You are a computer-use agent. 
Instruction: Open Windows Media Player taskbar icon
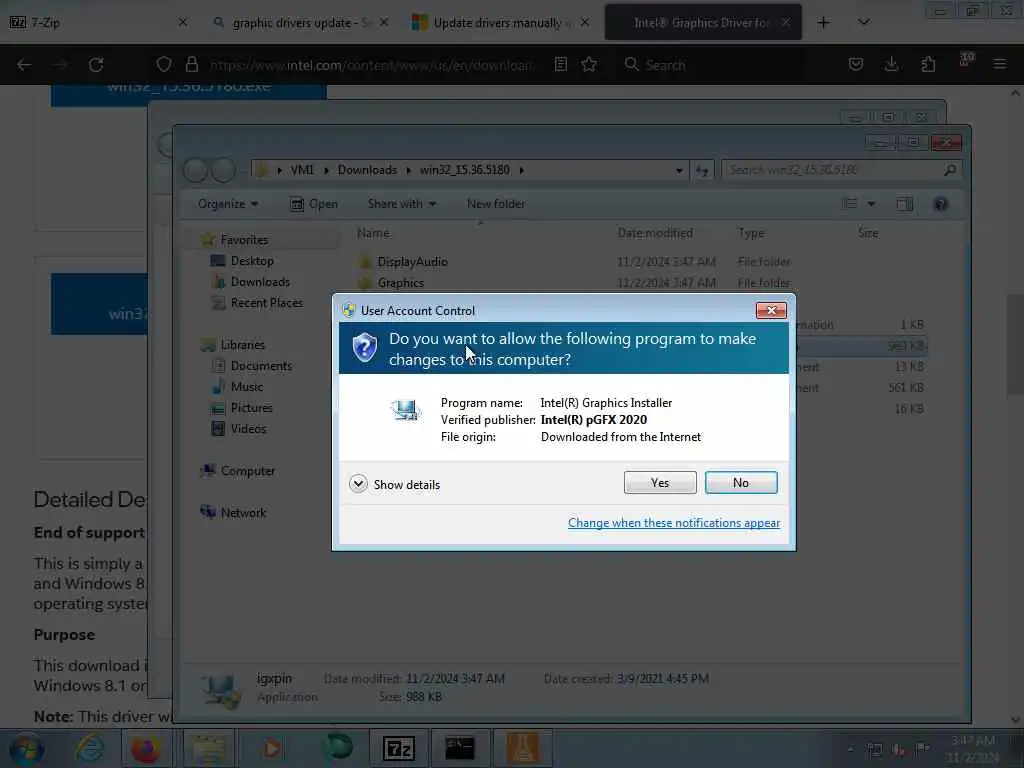pyautogui.click(x=272, y=749)
